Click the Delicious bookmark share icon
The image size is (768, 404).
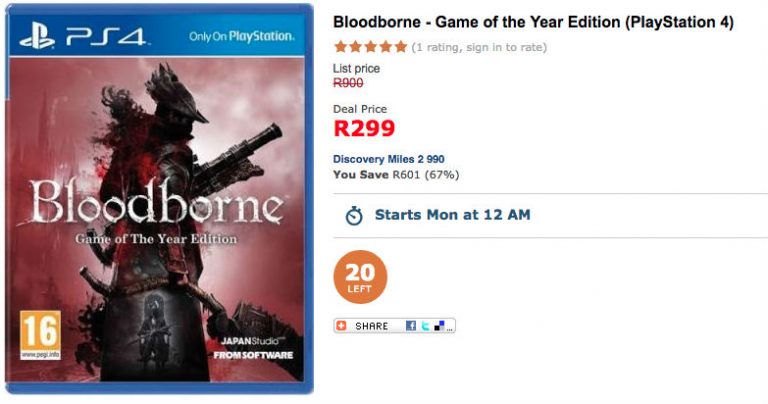coord(437,326)
